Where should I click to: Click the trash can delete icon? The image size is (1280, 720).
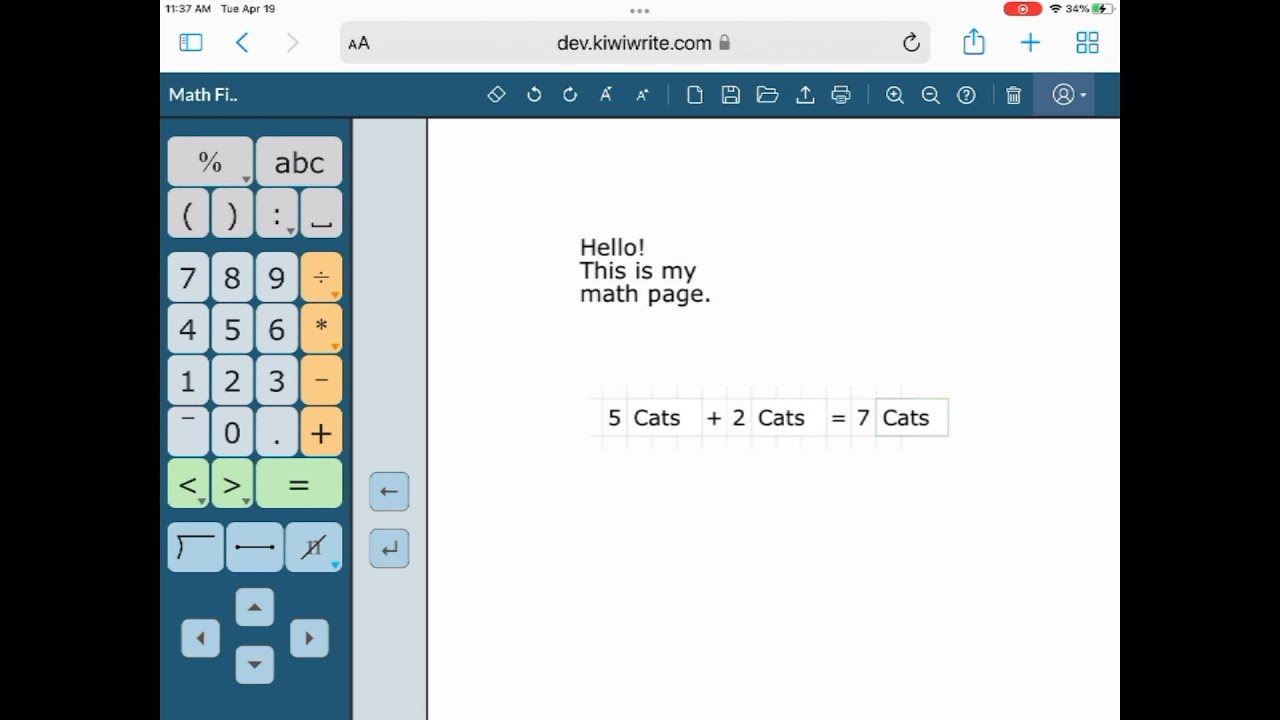click(1013, 95)
